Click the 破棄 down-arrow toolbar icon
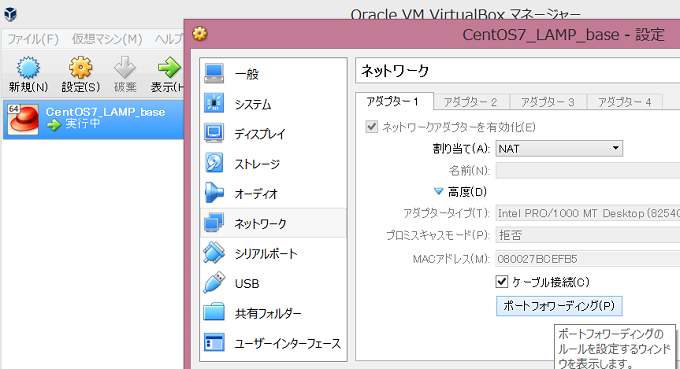This screenshot has width=680, height=369. pos(125,68)
